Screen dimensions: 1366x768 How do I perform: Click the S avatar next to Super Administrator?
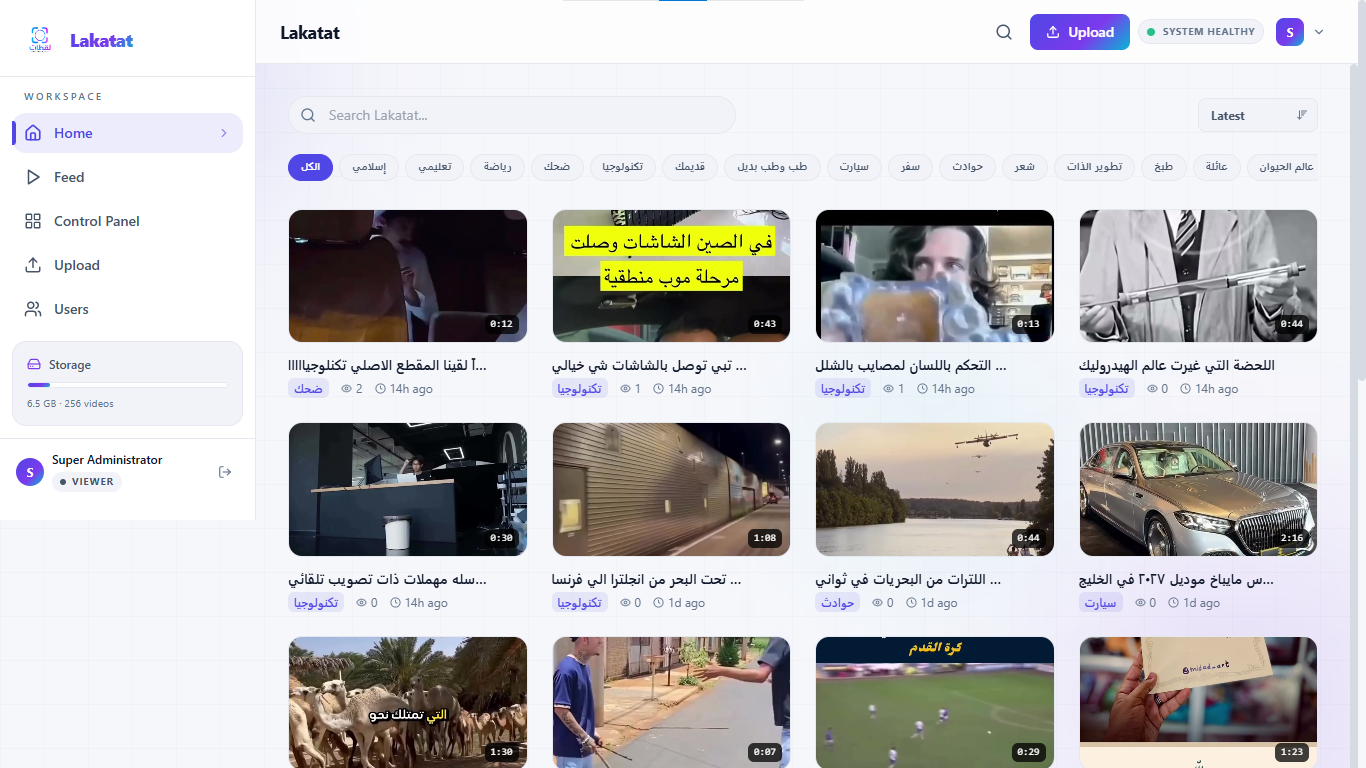(30, 472)
